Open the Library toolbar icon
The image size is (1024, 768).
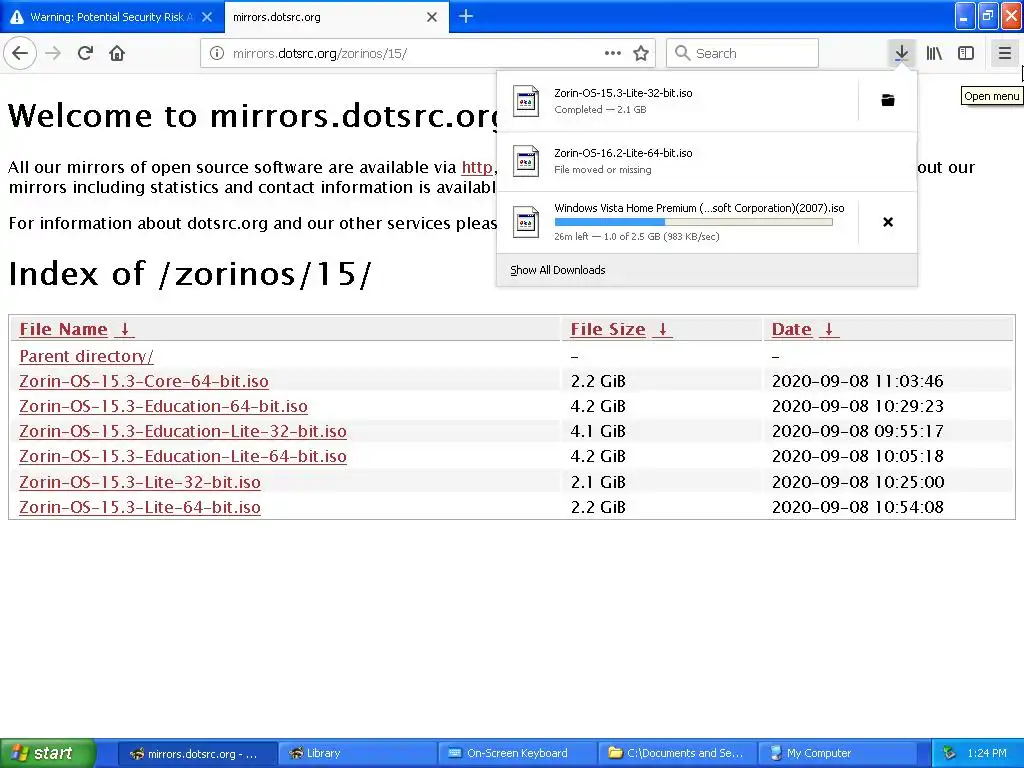(934, 53)
